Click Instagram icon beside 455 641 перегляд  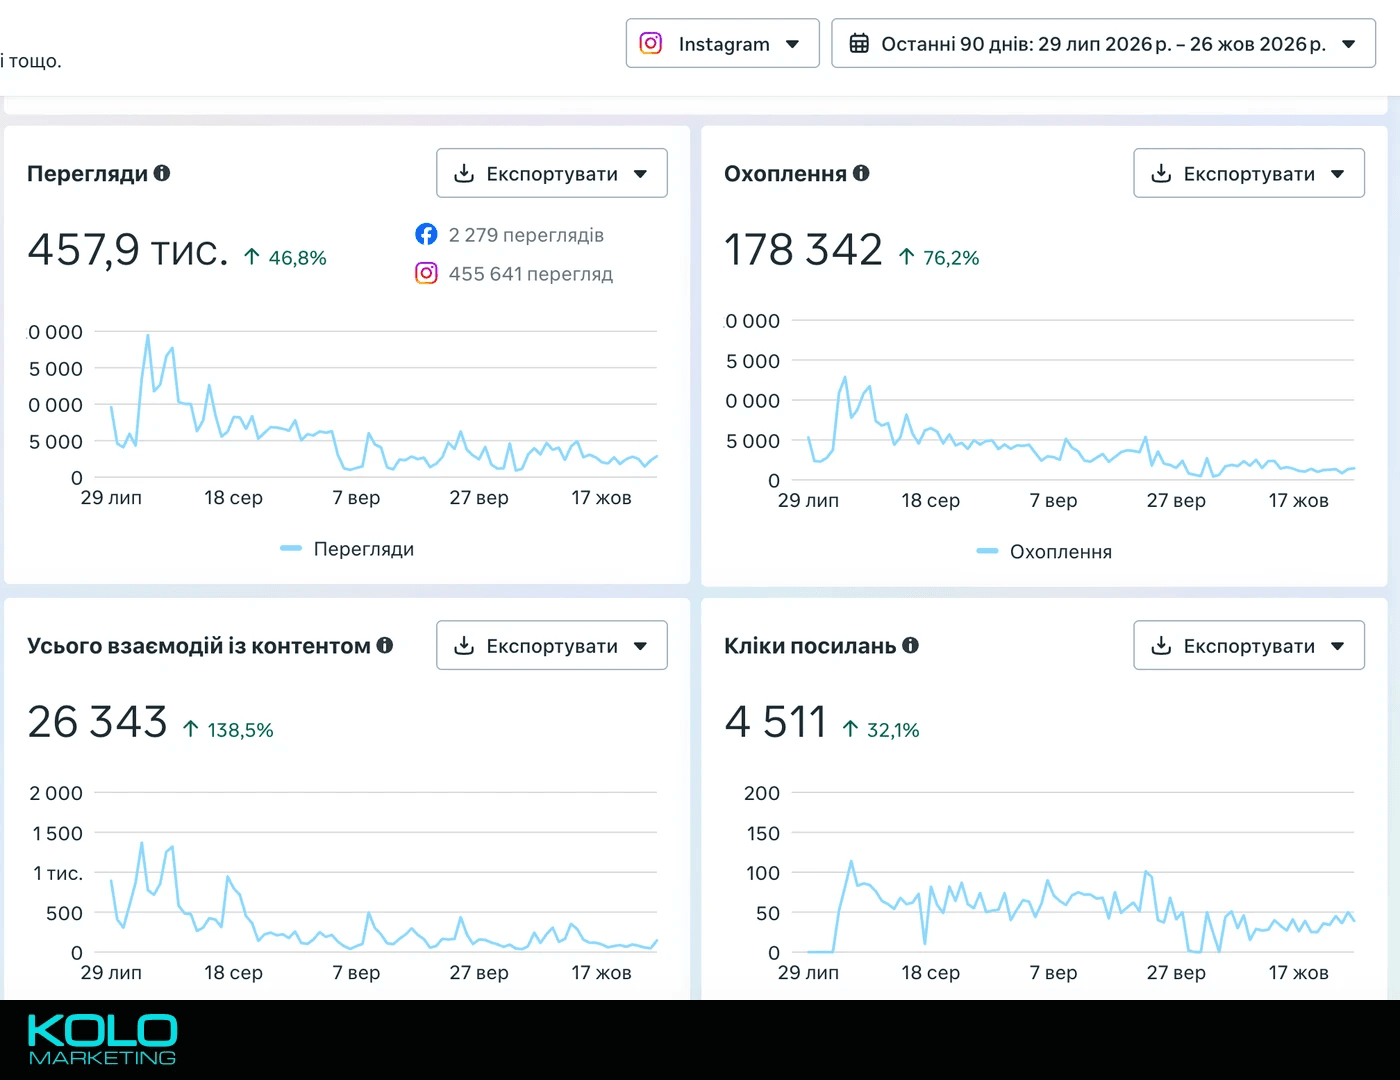426,273
